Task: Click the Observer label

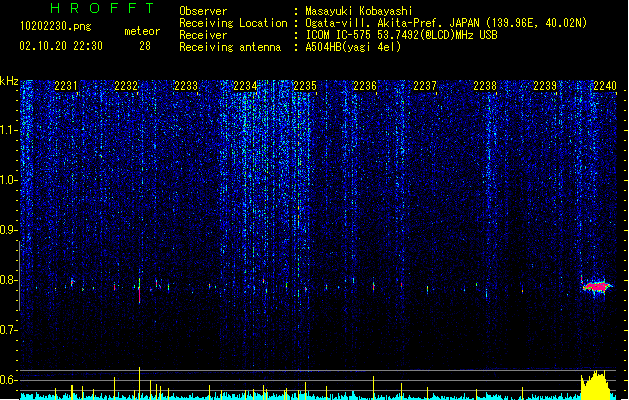Action: [203, 11]
